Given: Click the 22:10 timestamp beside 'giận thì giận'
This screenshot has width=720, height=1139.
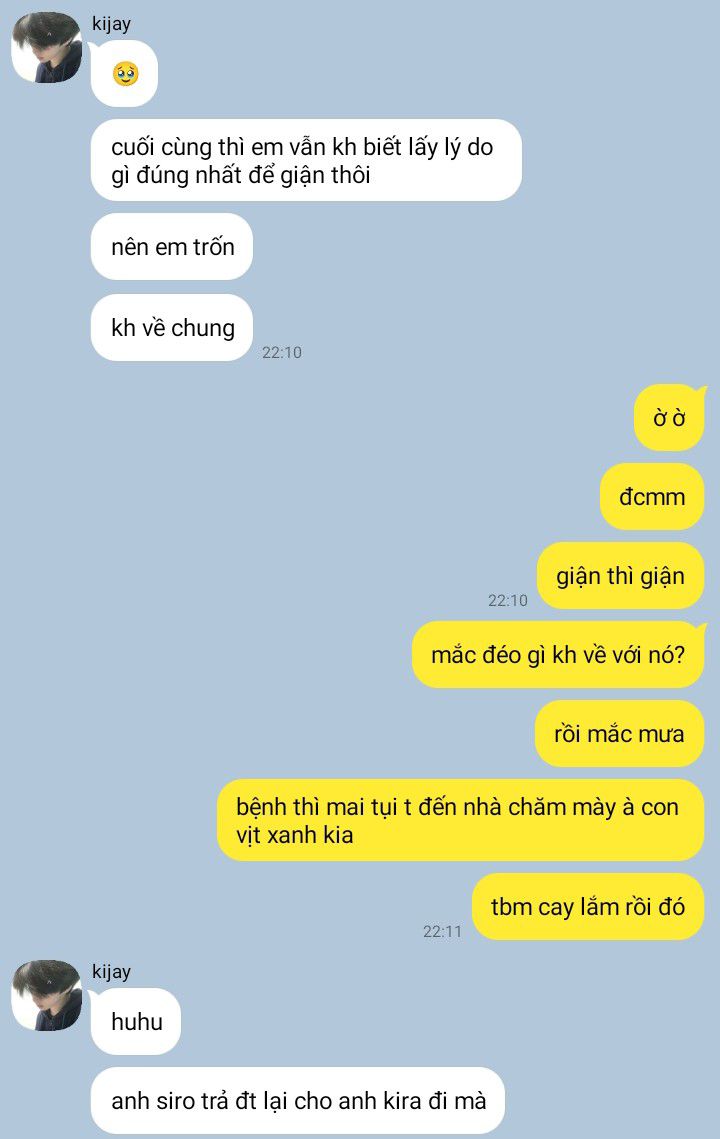Looking at the screenshot, I should tap(508, 600).
